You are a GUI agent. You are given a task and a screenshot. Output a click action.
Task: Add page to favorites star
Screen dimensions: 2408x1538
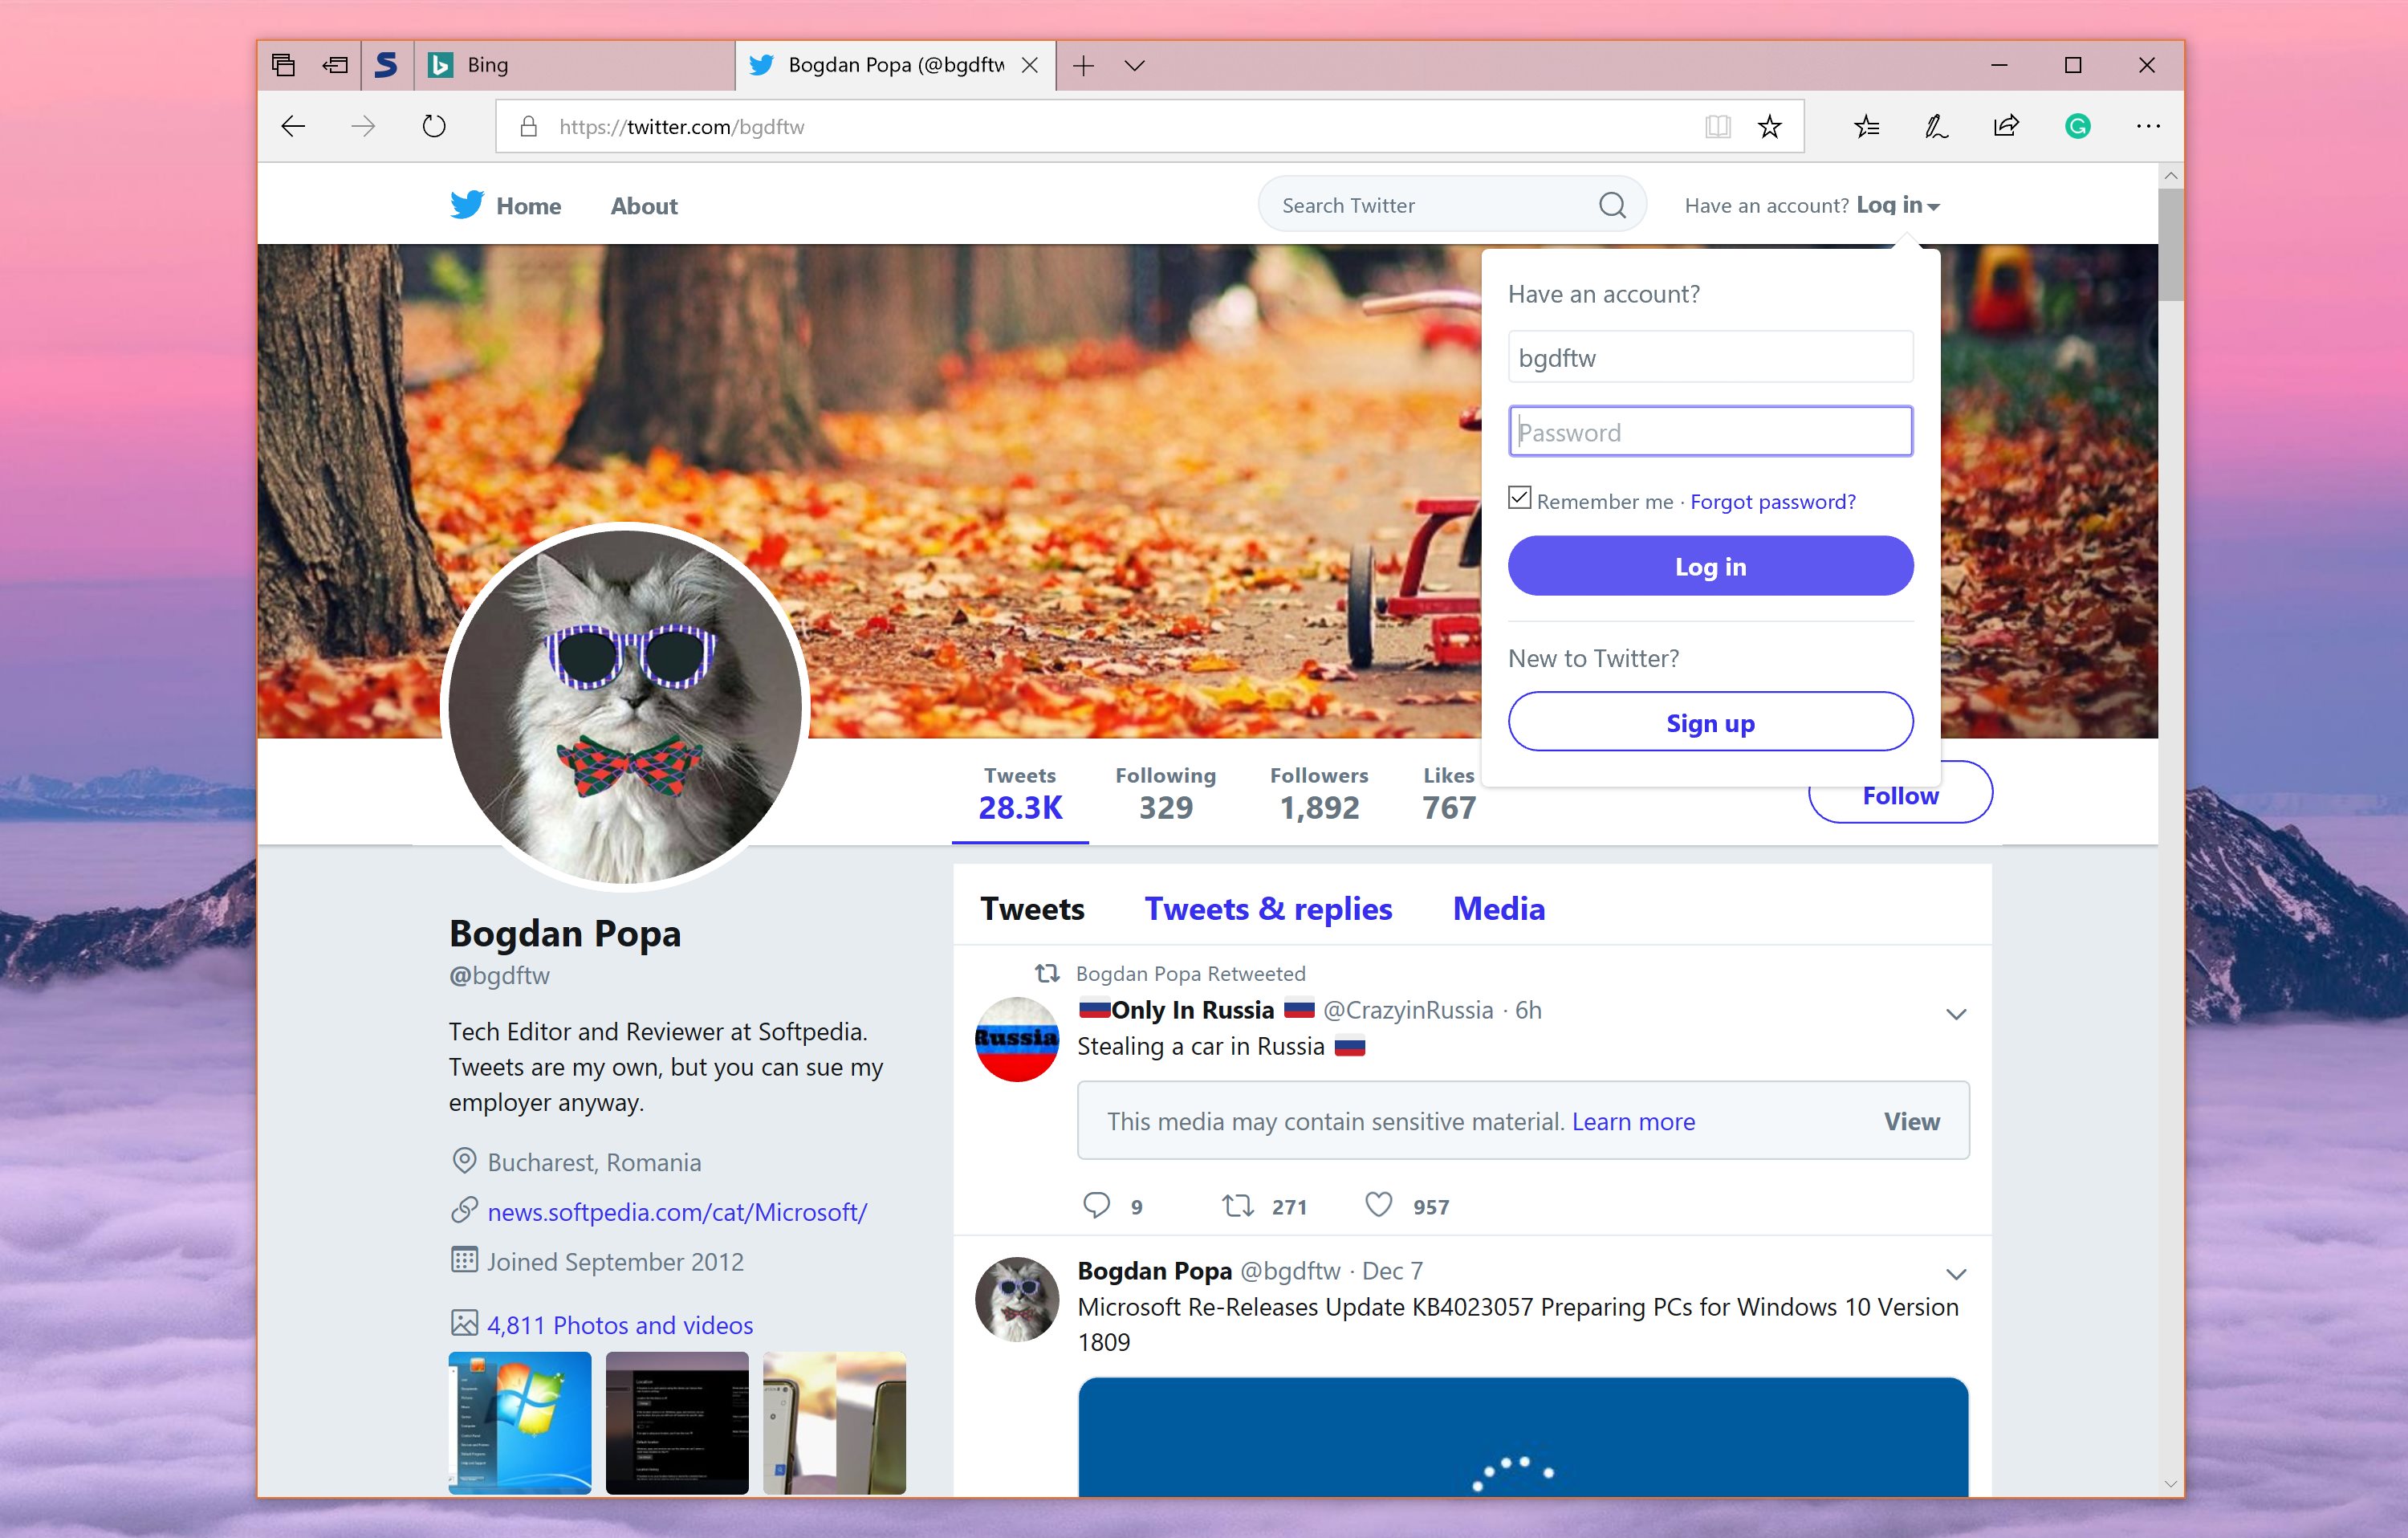pos(1769,126)
